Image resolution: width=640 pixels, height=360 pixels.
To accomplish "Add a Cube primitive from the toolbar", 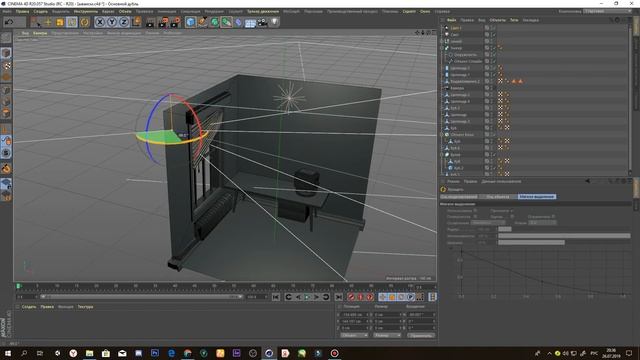I will click(190, 22).
